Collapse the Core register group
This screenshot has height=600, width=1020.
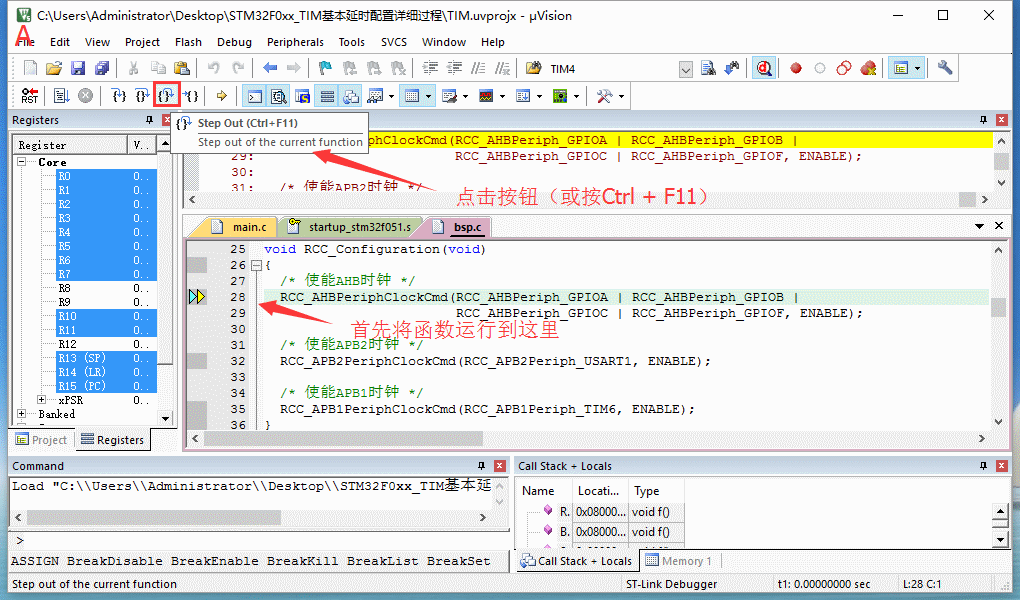tap(21, 161)
